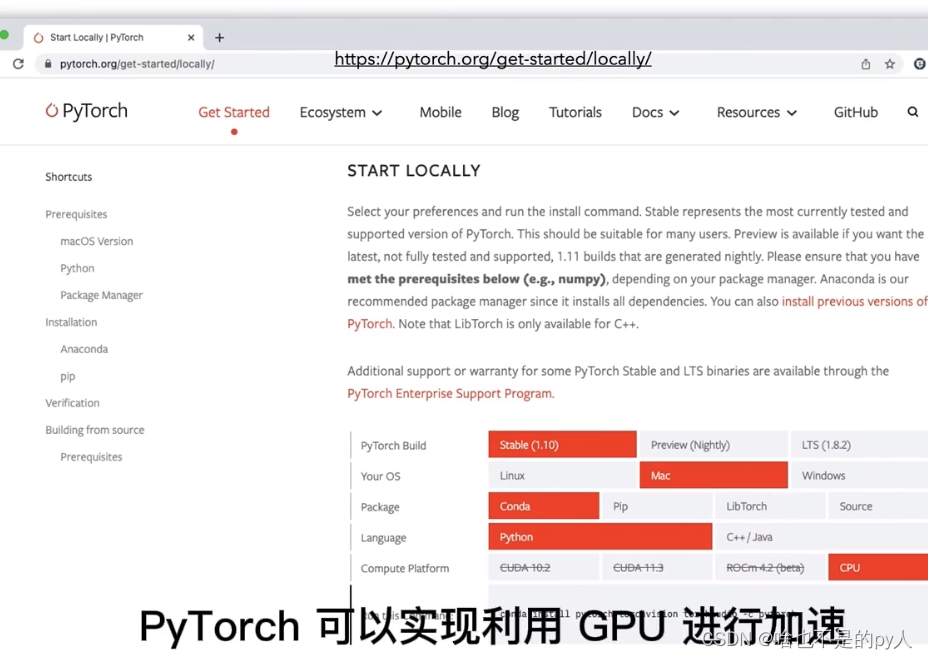Viewport: 928px width, 659px height.
Task: Click the Your OS row label
Action: click(x=381, y=476)
